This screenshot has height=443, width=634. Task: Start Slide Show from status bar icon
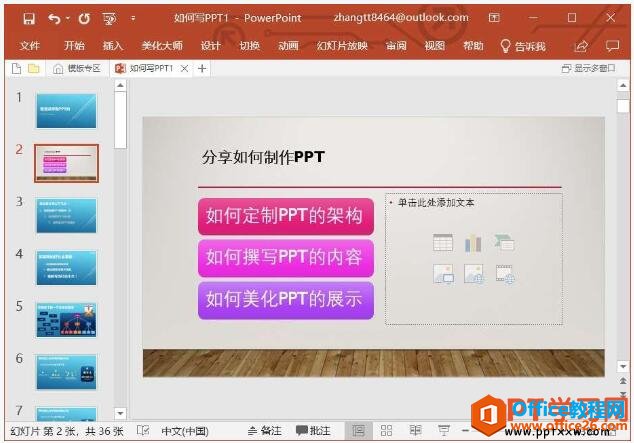(444, 431)
